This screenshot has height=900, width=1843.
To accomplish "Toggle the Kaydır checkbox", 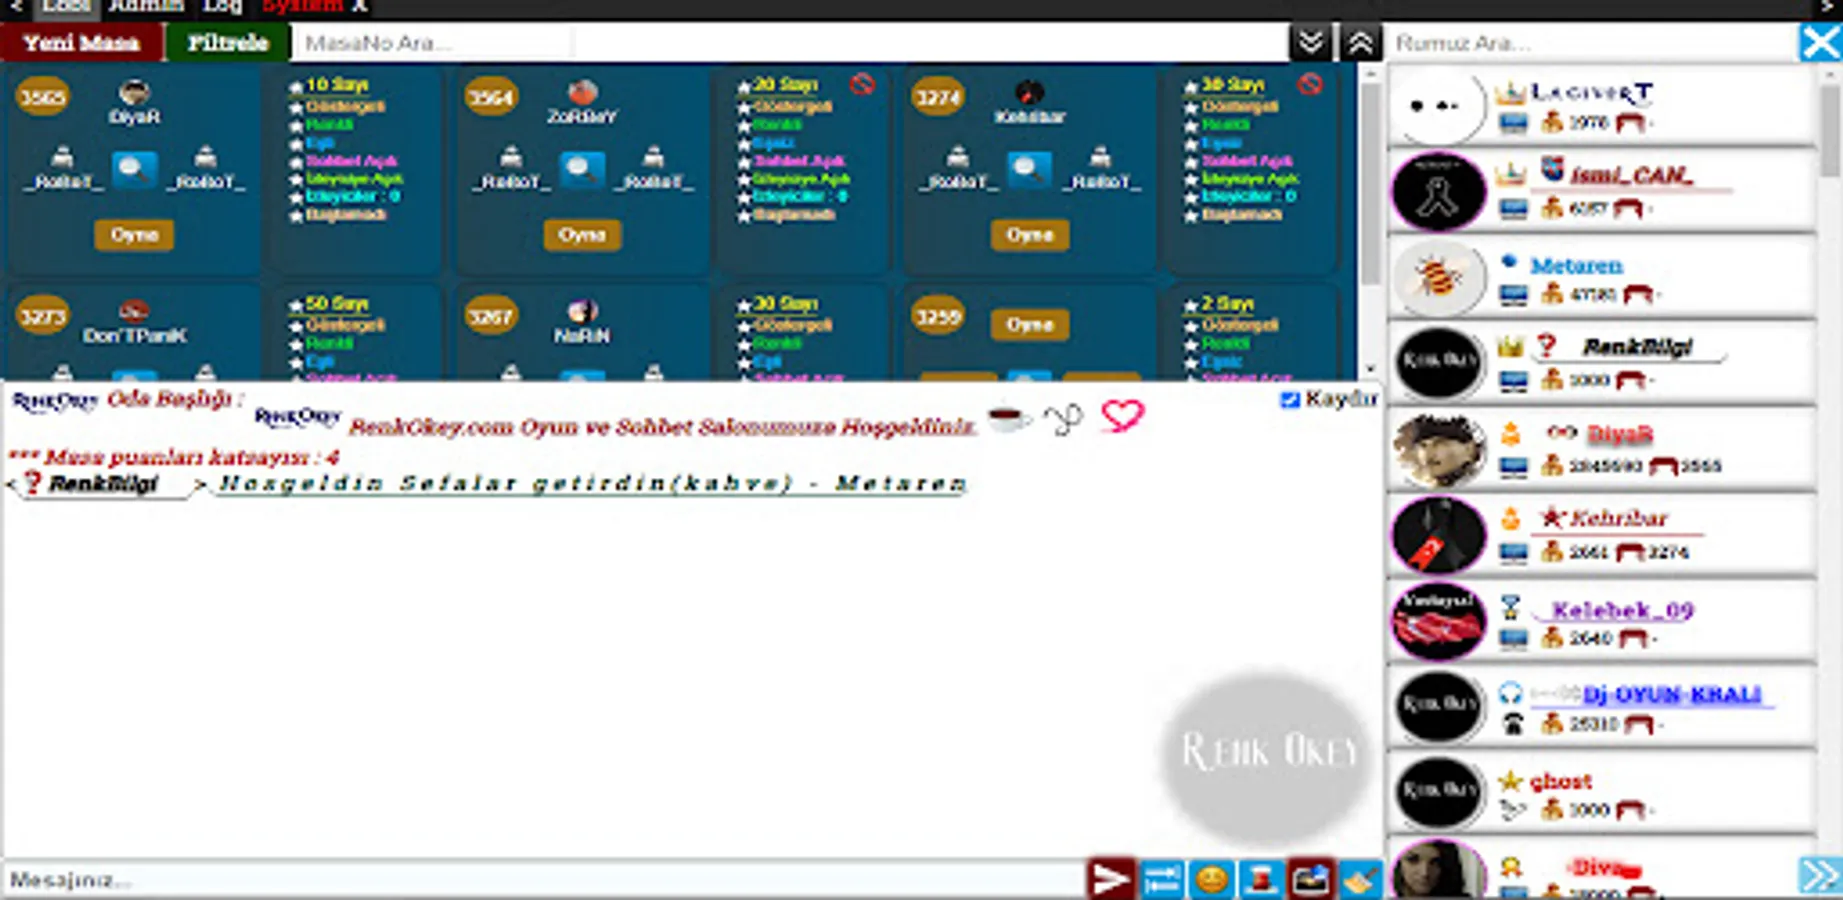I will tap(1290, 400).
